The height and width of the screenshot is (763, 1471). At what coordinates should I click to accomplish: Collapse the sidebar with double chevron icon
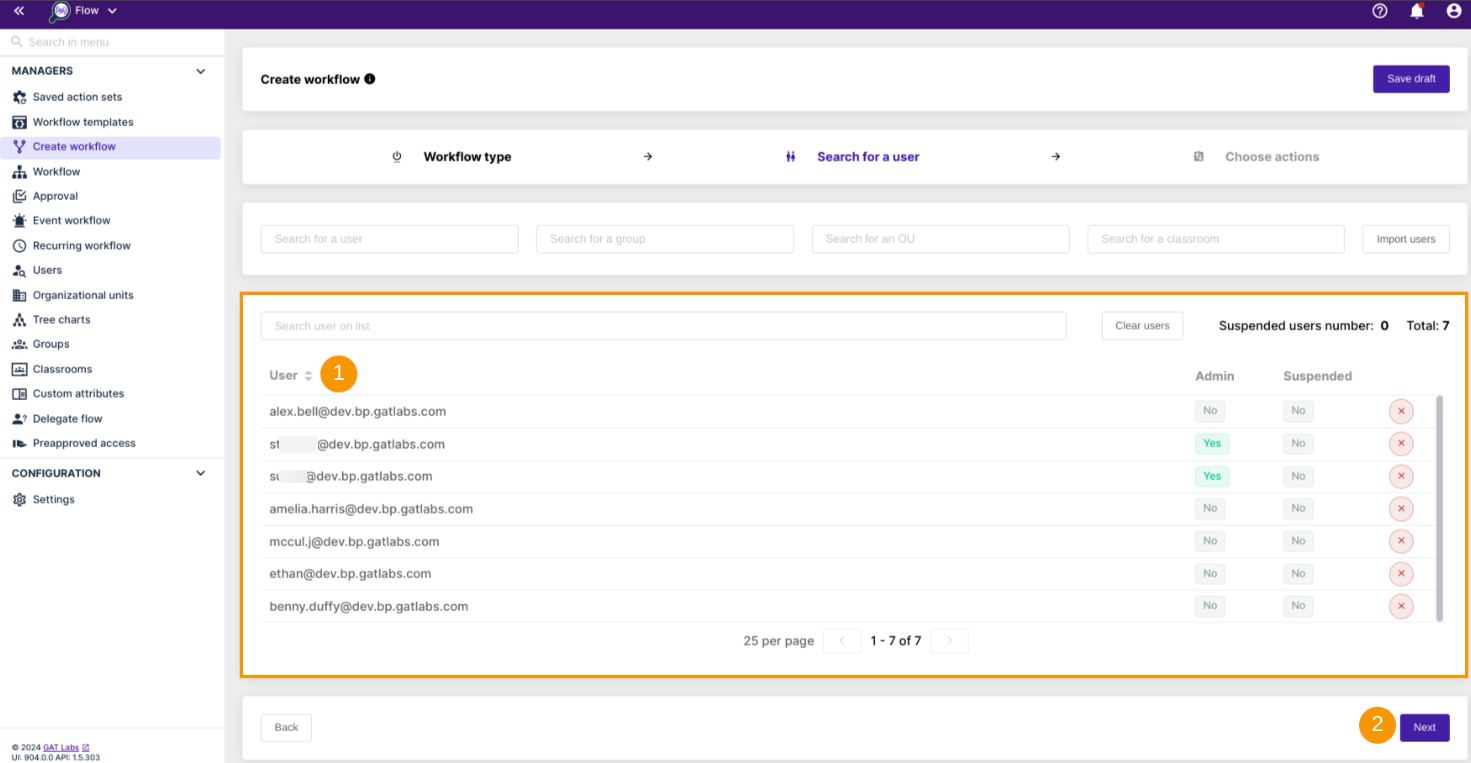(19, 11)
